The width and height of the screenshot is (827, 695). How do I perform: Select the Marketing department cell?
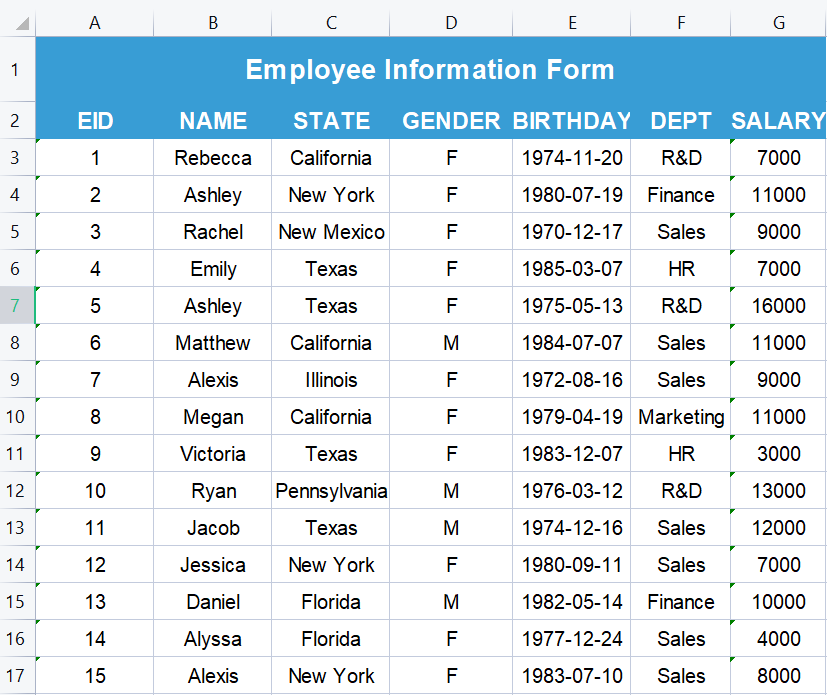click(x=680, y=417)
